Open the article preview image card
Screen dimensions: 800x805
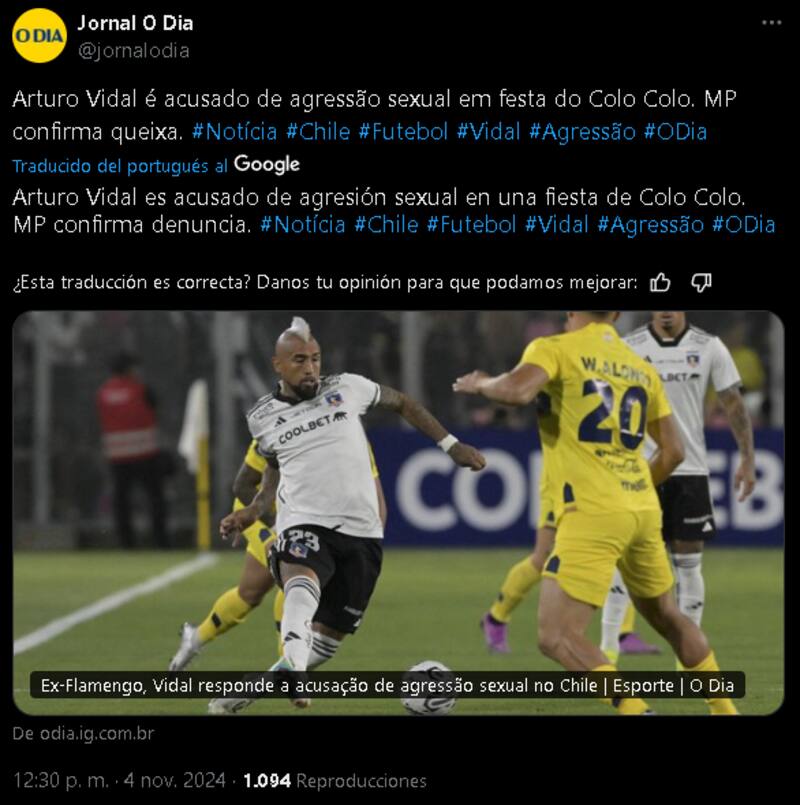398,512
